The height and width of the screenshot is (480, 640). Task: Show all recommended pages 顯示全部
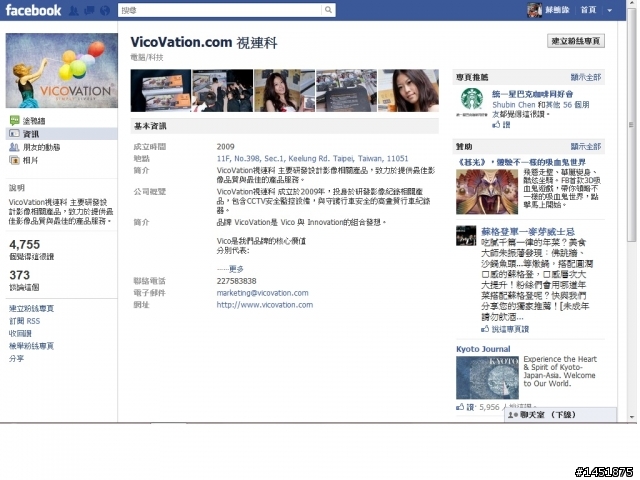[586, 77]
